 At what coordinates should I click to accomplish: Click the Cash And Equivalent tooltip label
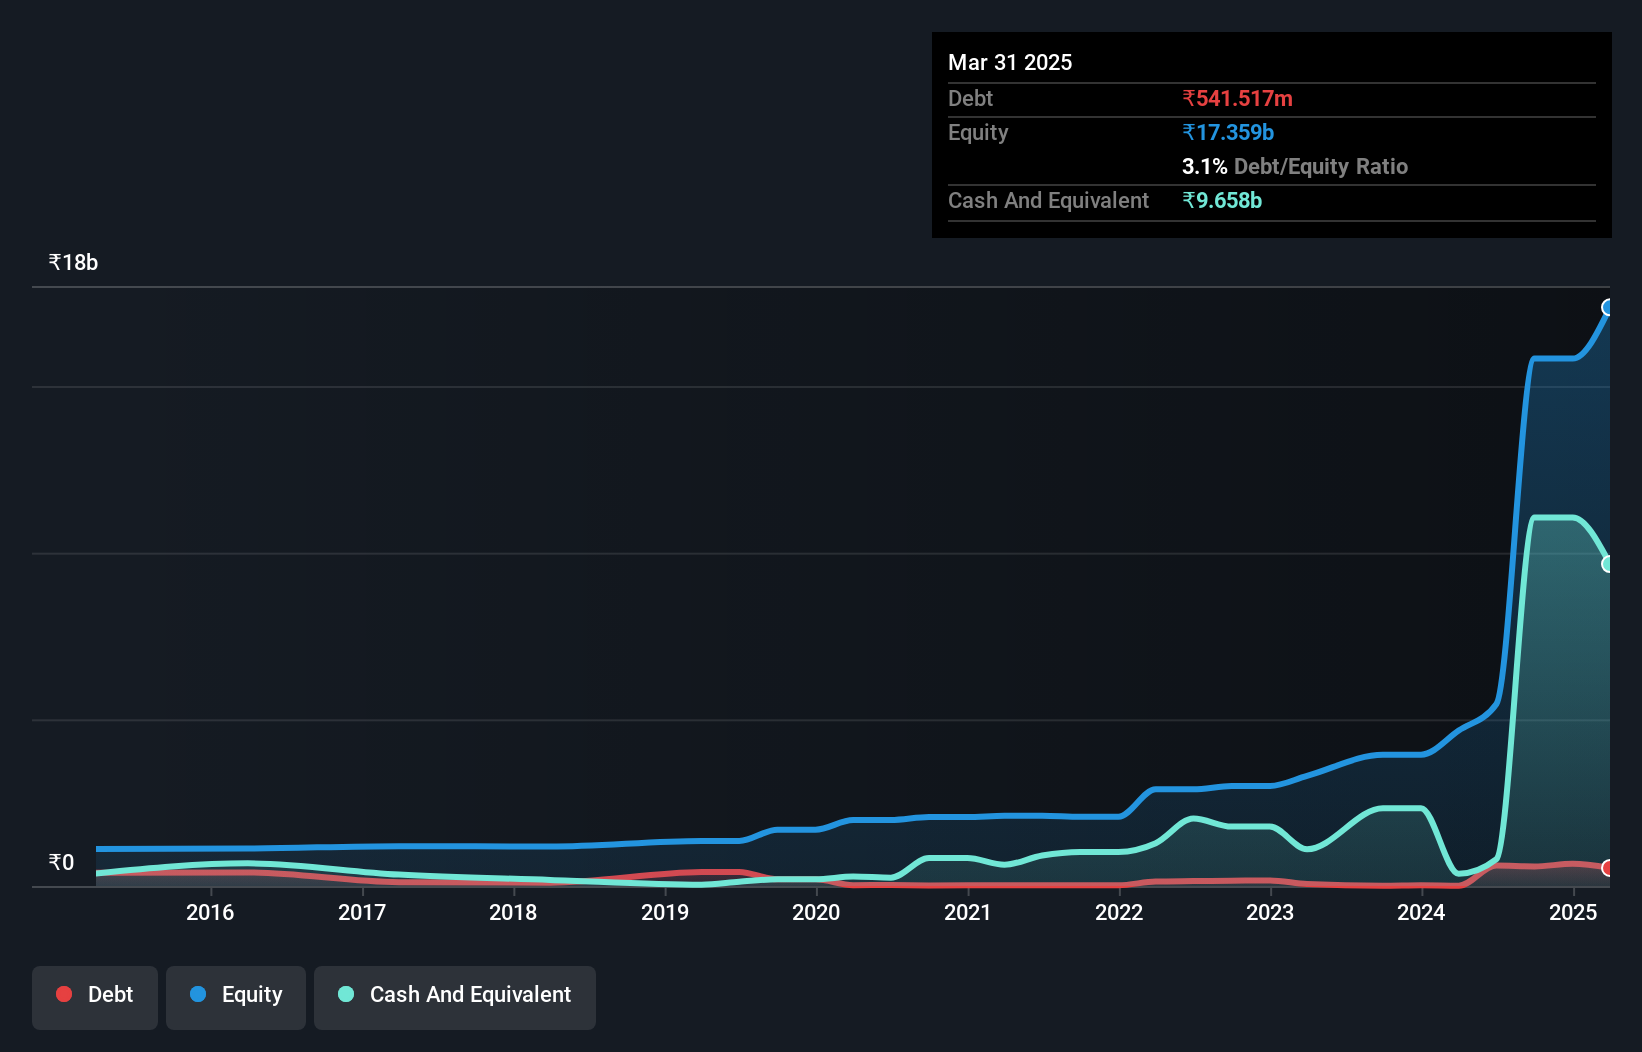1048,200
